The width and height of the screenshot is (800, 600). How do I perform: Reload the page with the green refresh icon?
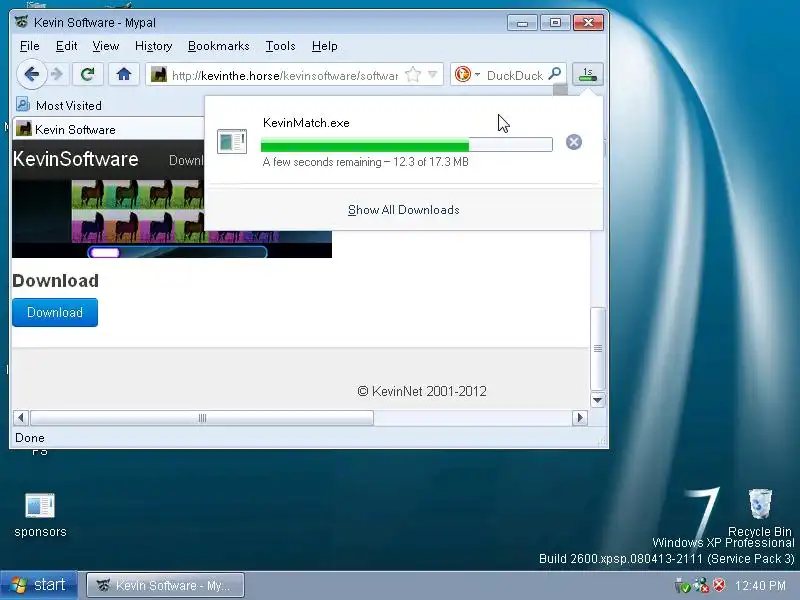[x=87, y=74]
